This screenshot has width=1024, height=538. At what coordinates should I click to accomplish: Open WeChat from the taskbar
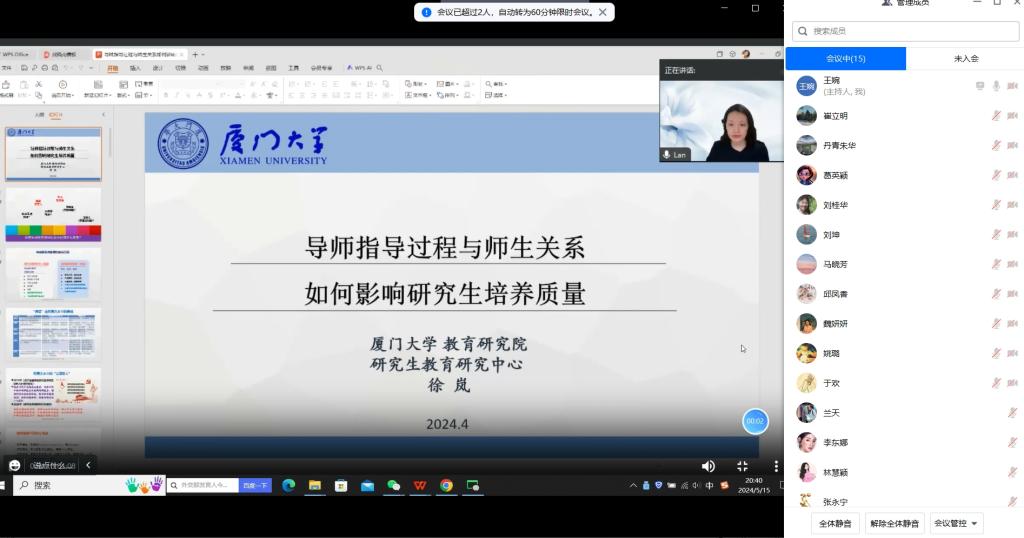pyautogui.click(x=394, y=485)
